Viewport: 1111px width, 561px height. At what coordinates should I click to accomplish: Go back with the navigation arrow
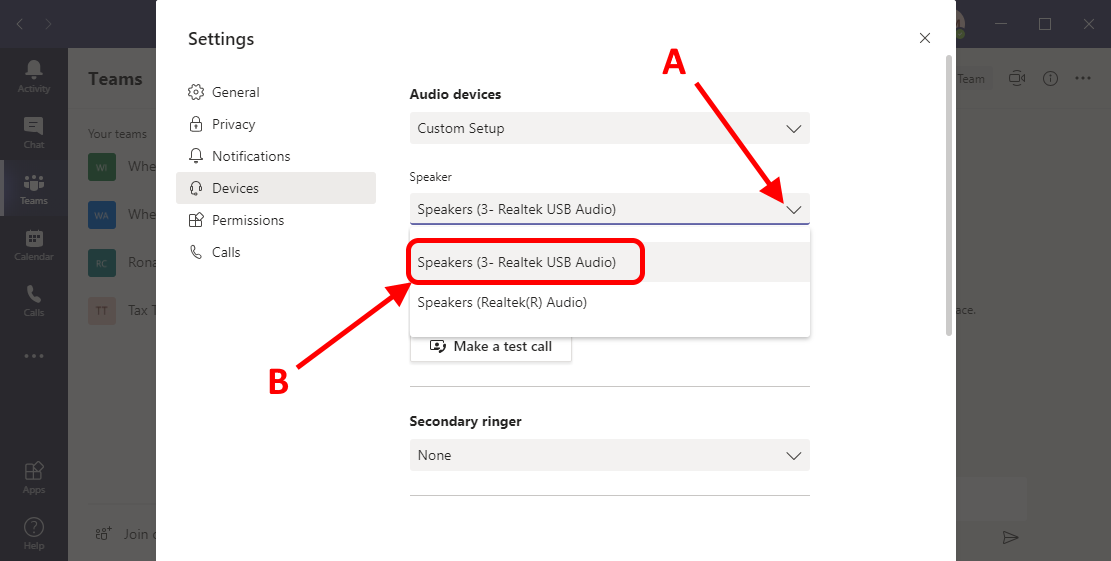tap(20, 24)
